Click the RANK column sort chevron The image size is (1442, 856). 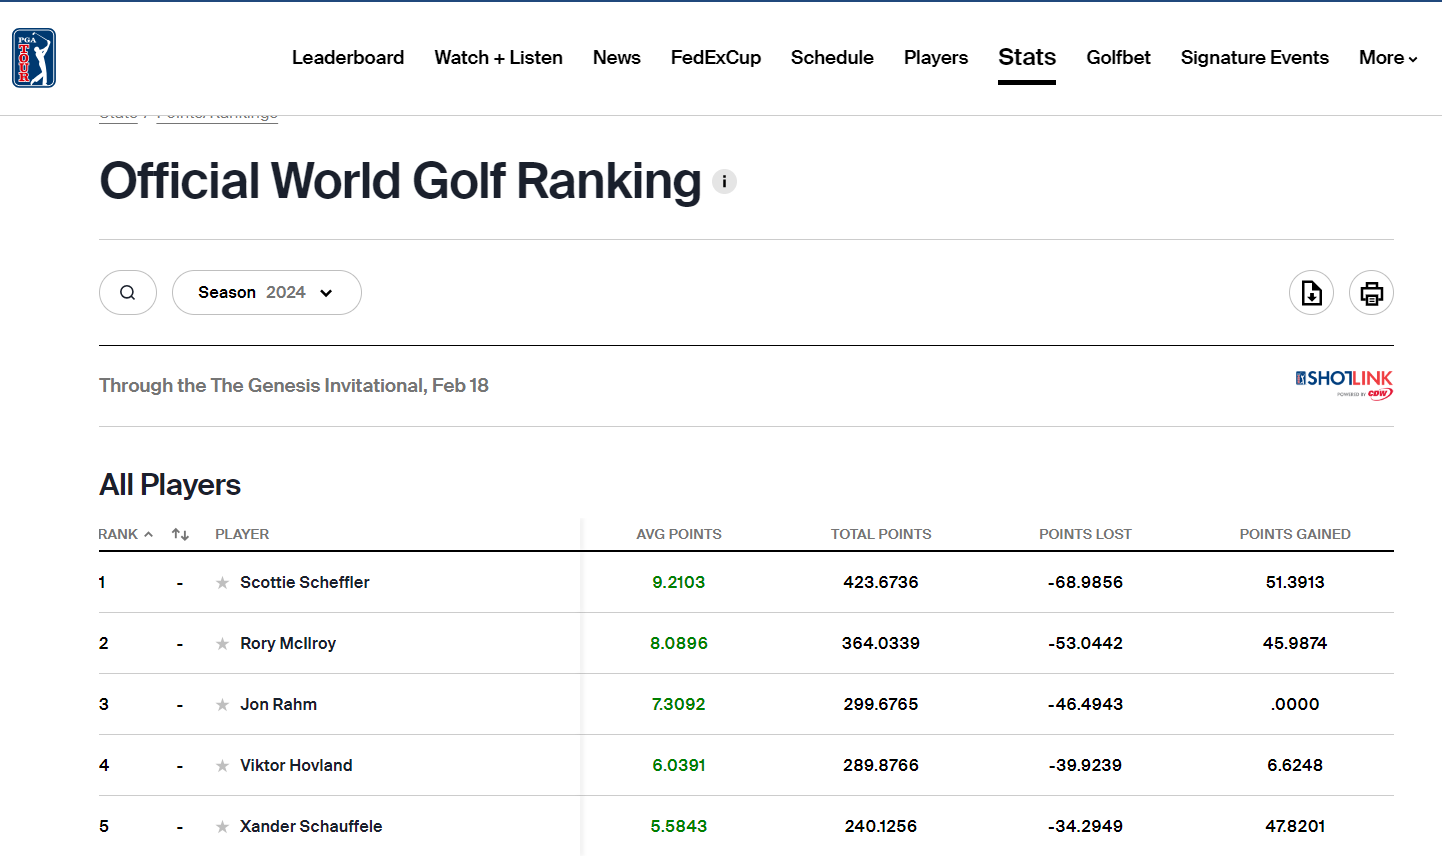point(146,533)
